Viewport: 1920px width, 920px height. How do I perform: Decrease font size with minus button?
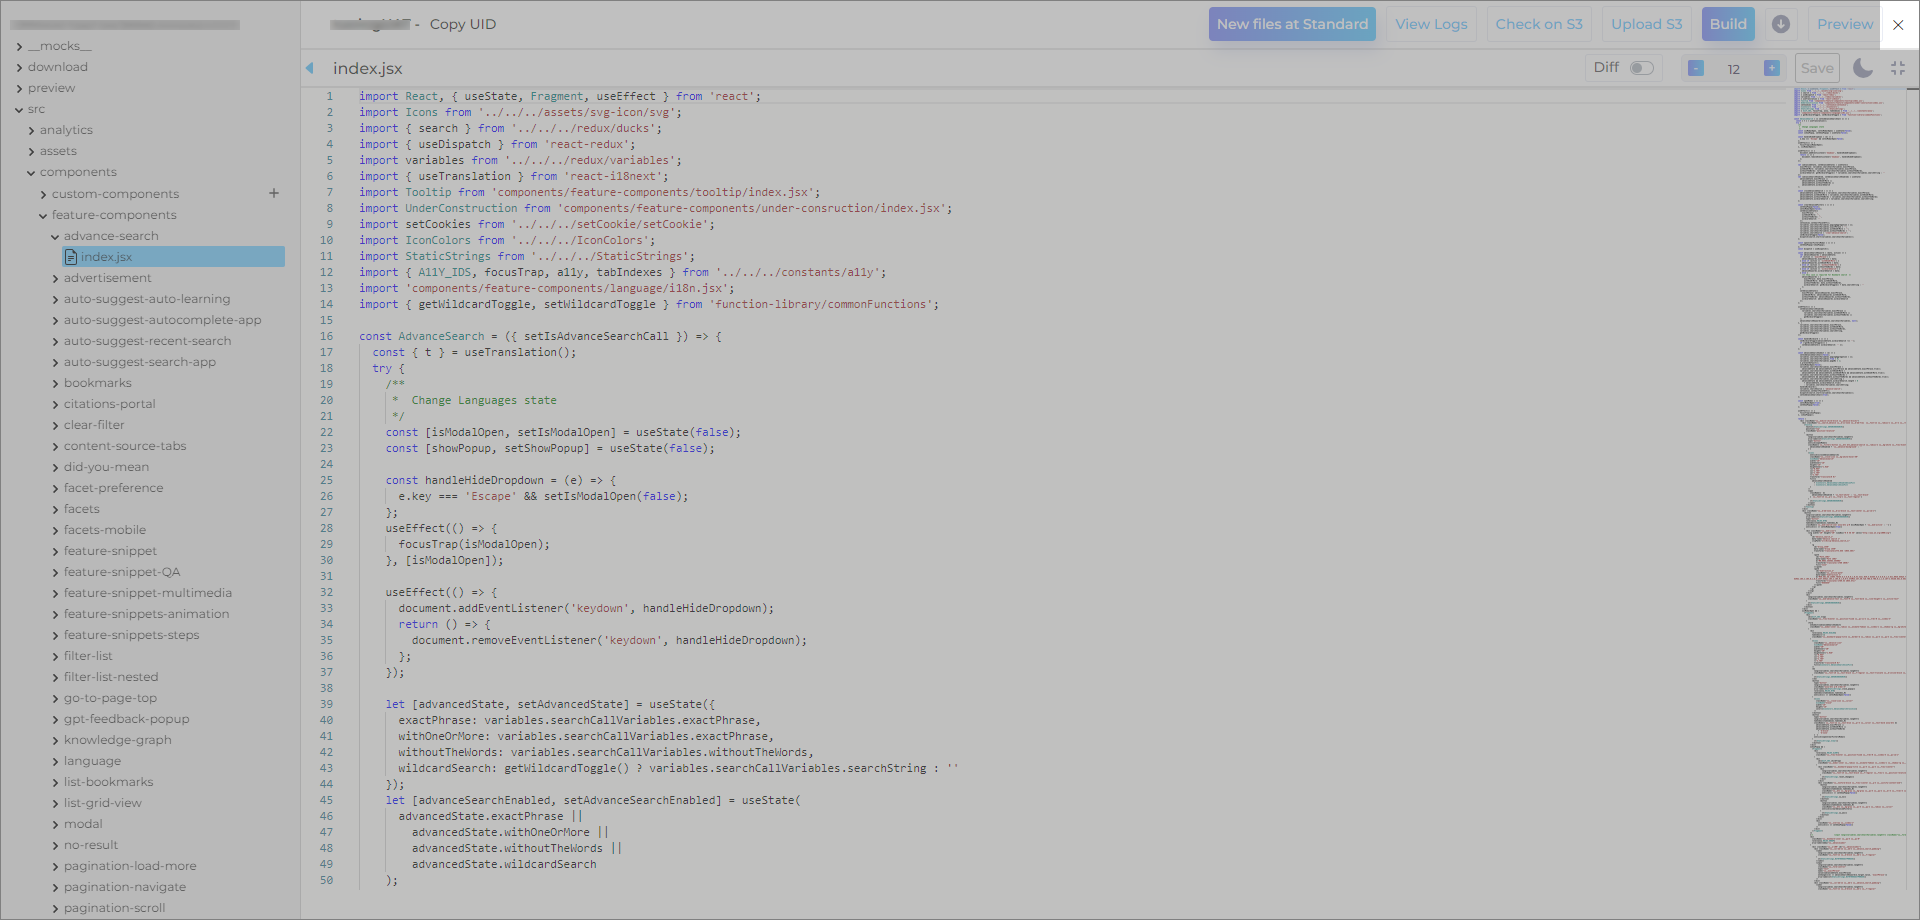[x=1696, y=68]
